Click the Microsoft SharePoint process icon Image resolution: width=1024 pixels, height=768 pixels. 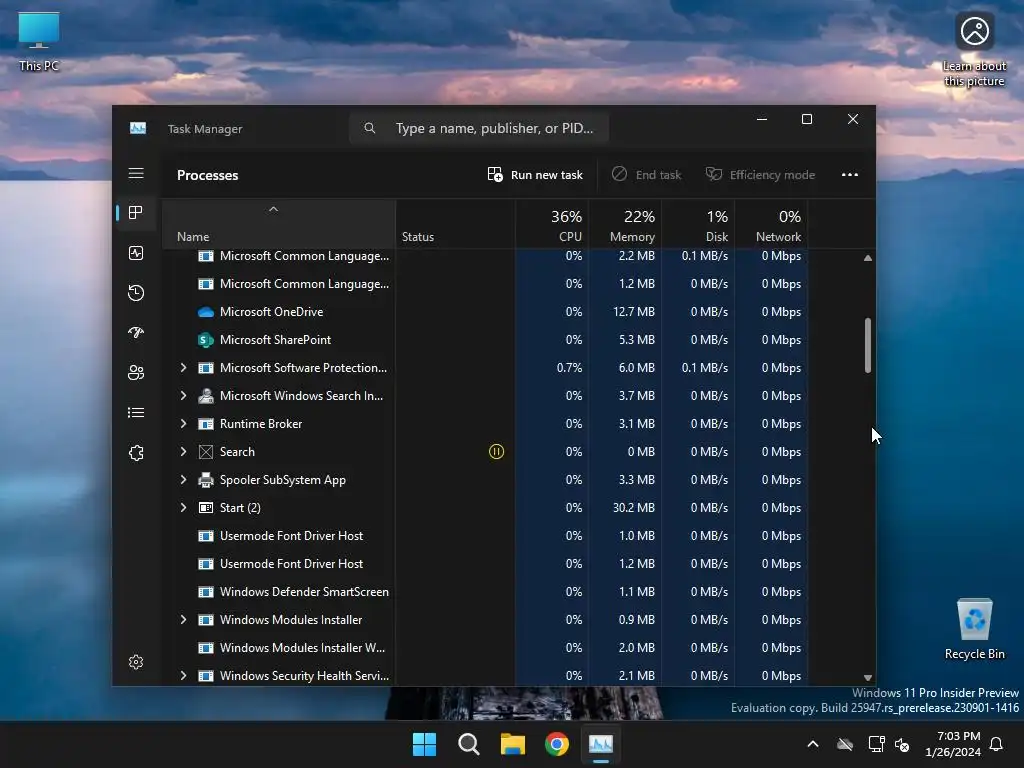tap(206, 340)
